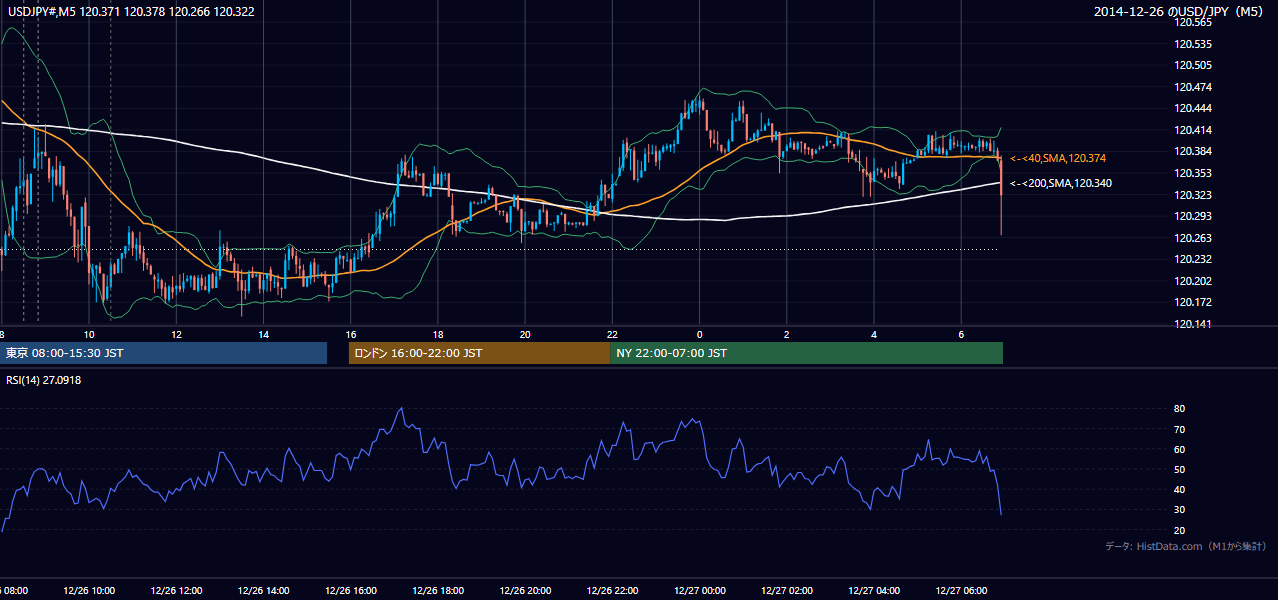
Task: Click the 200 SMA 120.340 label
Action: click(x=1061, y=183)
